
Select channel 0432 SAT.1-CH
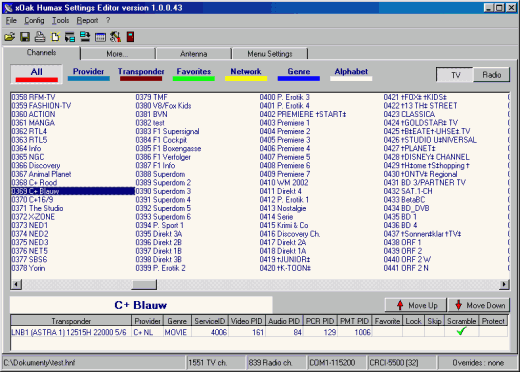408,191
